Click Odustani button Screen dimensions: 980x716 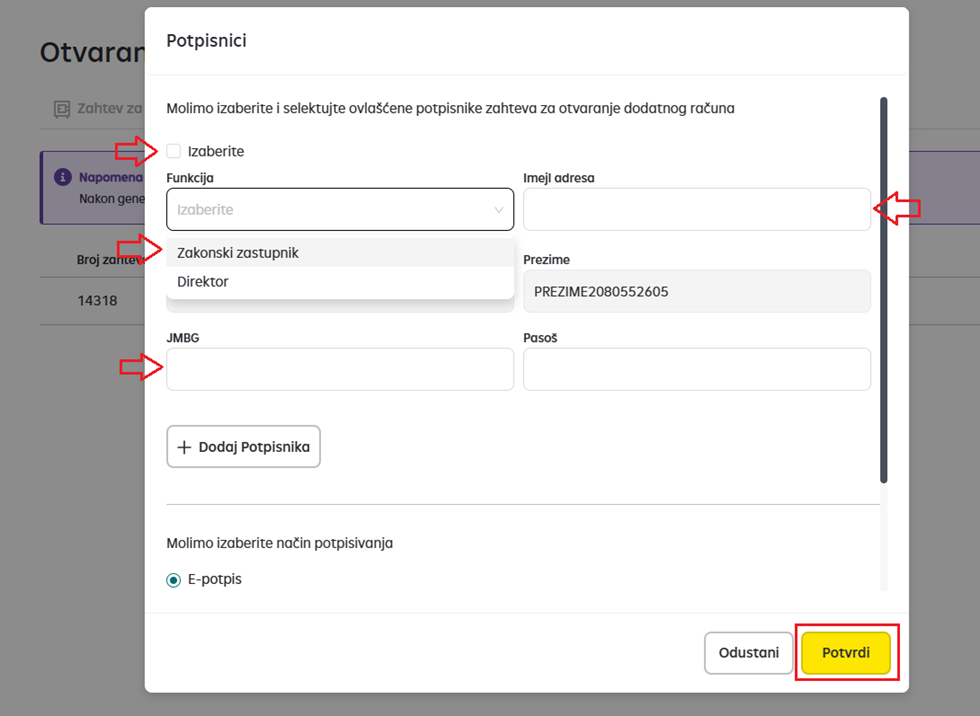click(x=749, y=653)
